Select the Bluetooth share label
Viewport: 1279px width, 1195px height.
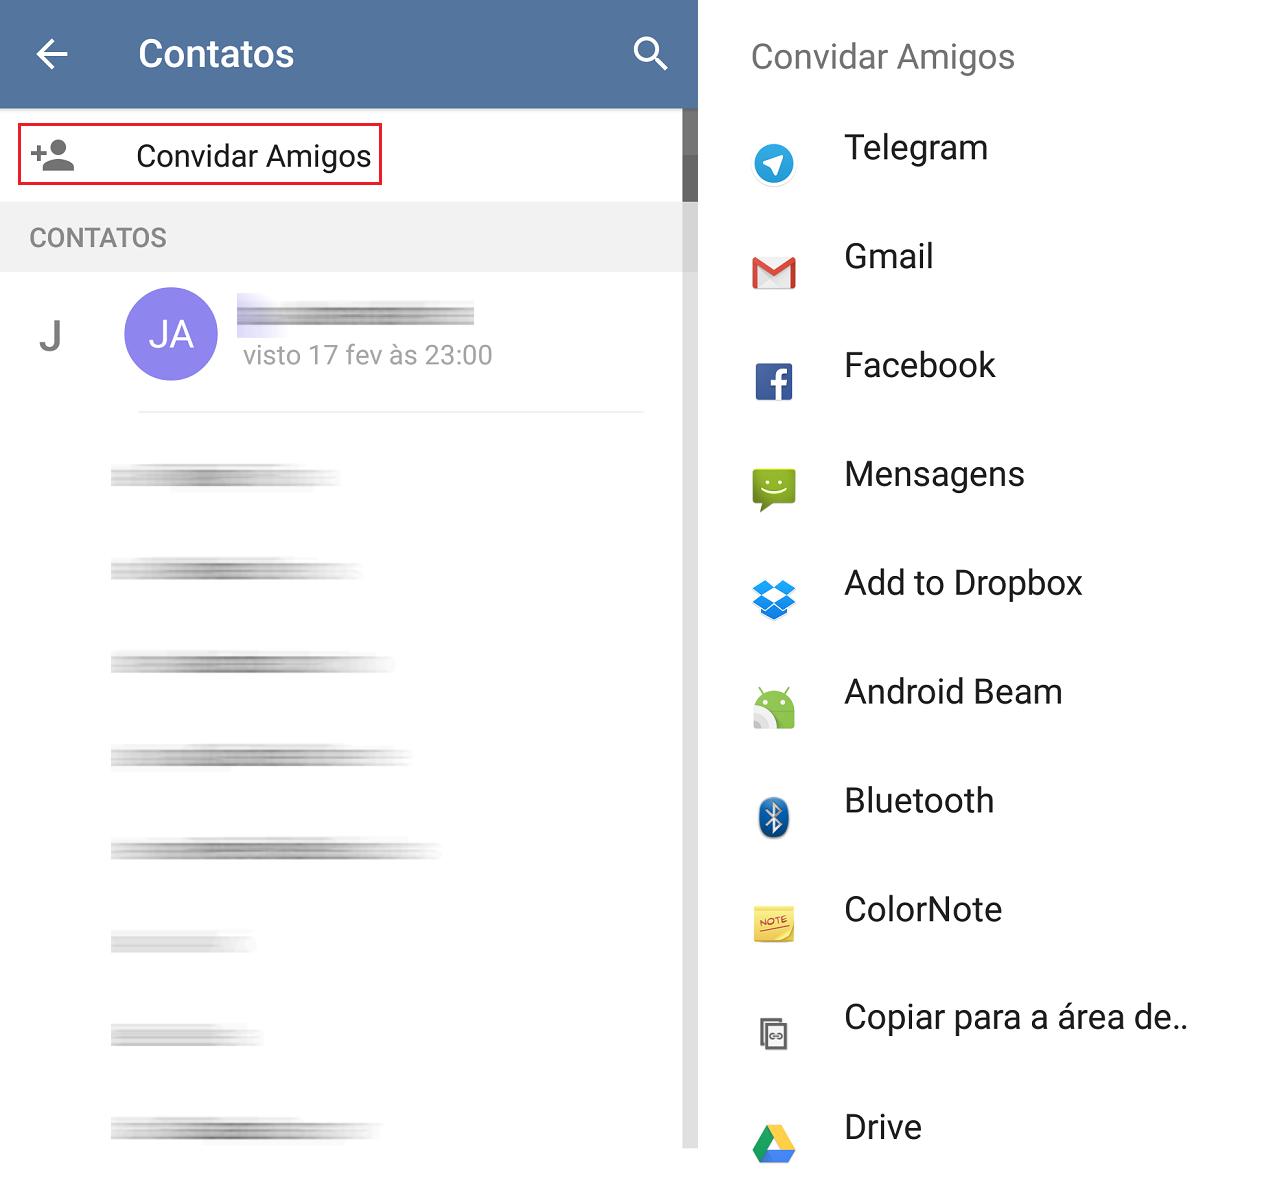(919, 801)
